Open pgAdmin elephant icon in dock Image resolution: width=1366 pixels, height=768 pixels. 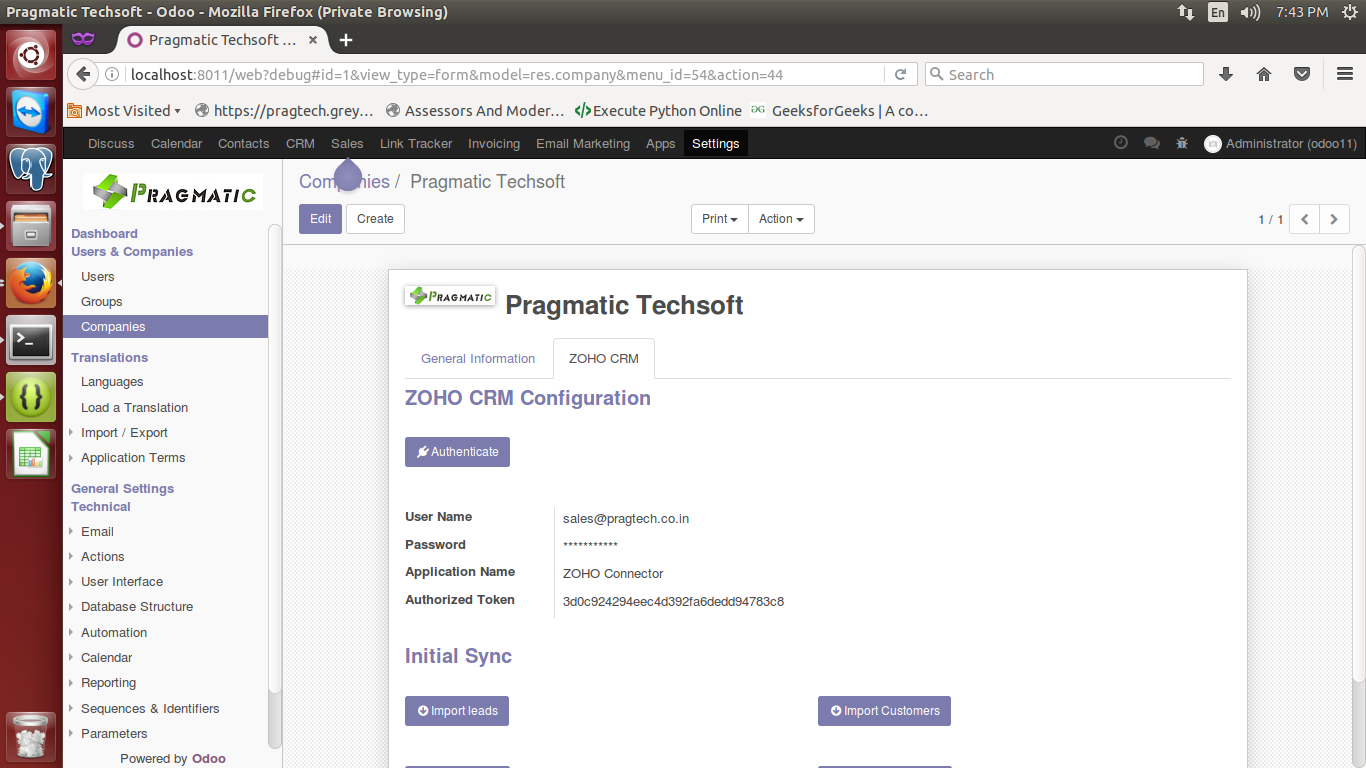pos(31,168)
